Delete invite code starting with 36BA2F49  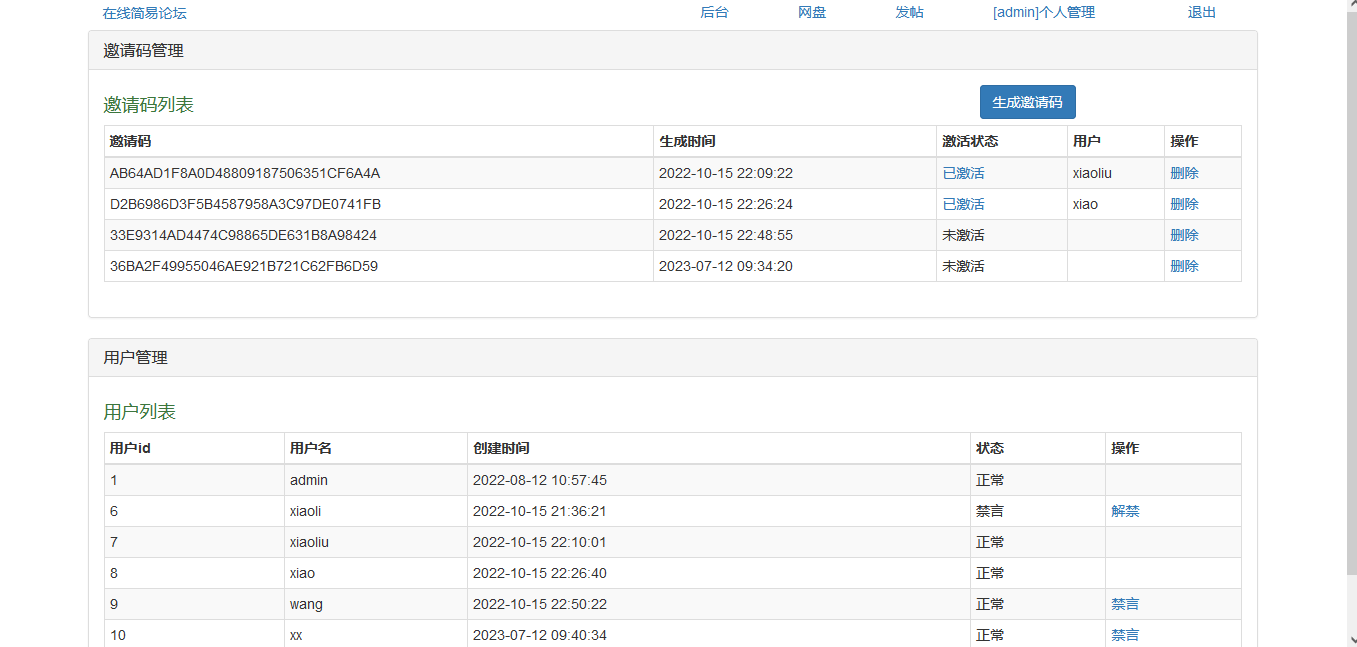1184,266
